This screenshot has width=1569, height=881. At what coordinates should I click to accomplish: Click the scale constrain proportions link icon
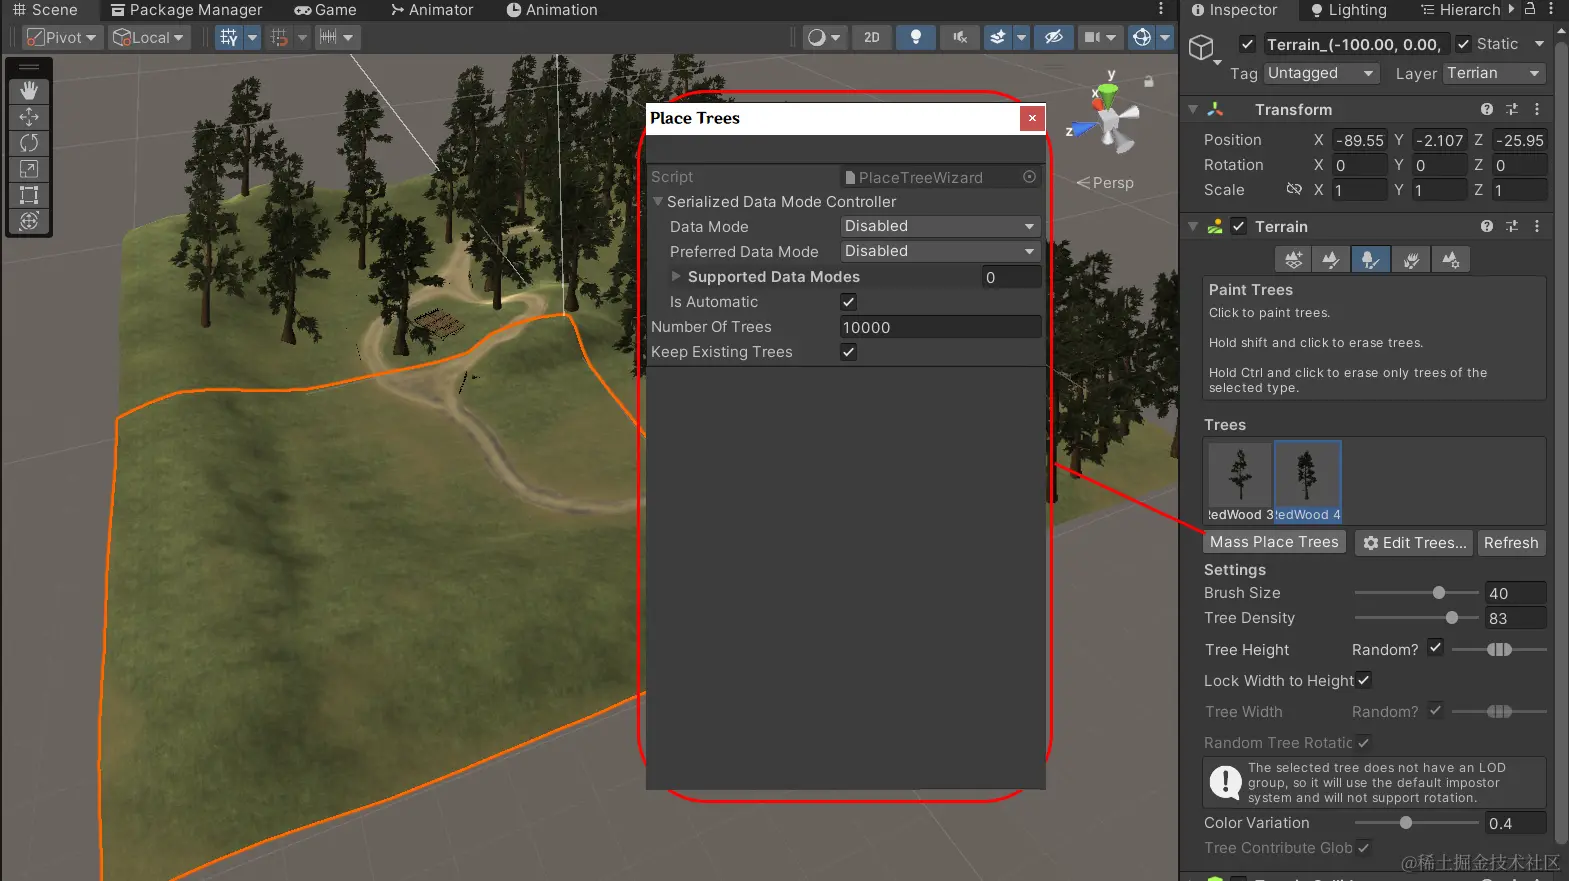coord(1294,189)
